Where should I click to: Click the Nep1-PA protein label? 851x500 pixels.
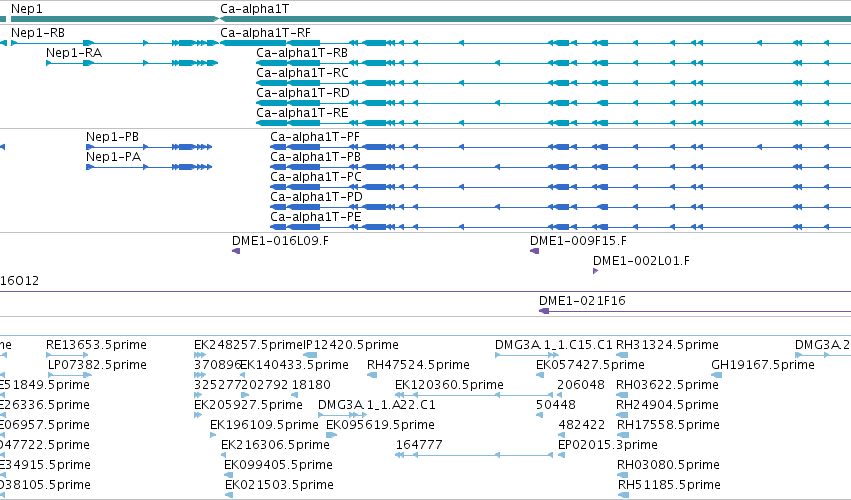tap(113, 157)
